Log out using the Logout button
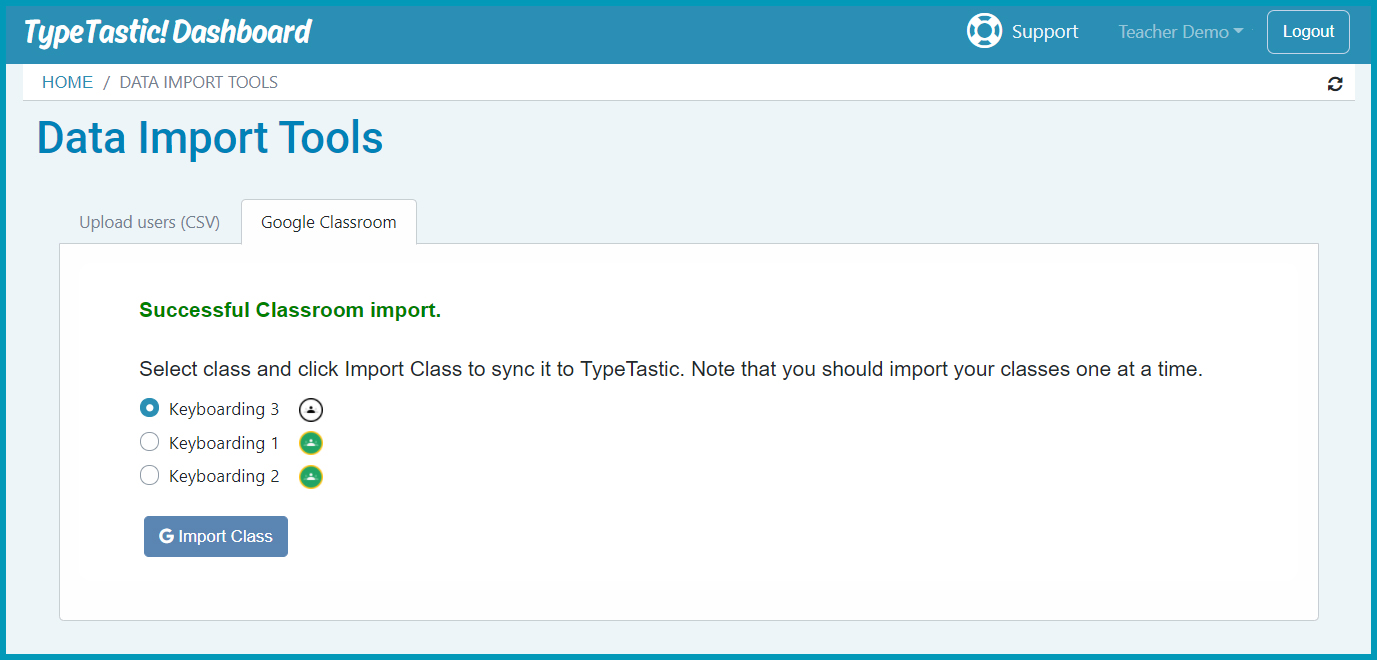This screenshot has height=660, width=1377. (1308, 32)
